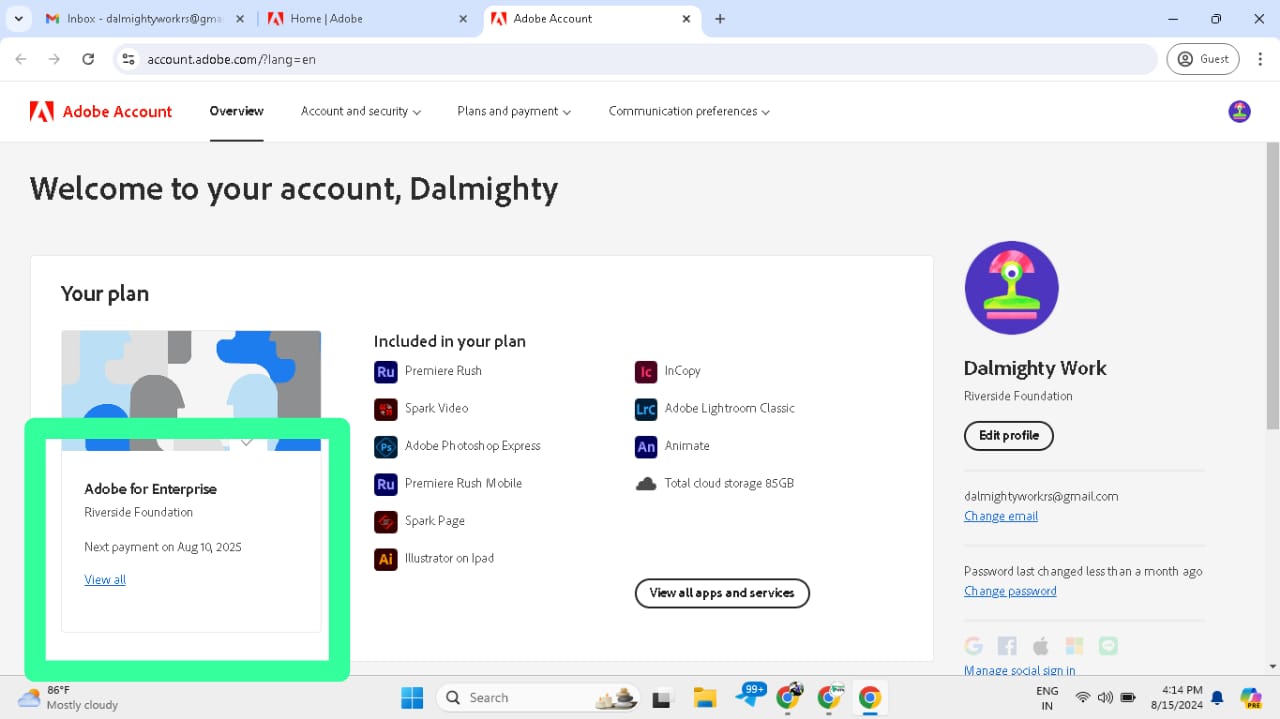Click the 'Illustrator on Ipad' label
This screenshot has width=1280, height=719.
pyautogui.click(x=449, y=559)
